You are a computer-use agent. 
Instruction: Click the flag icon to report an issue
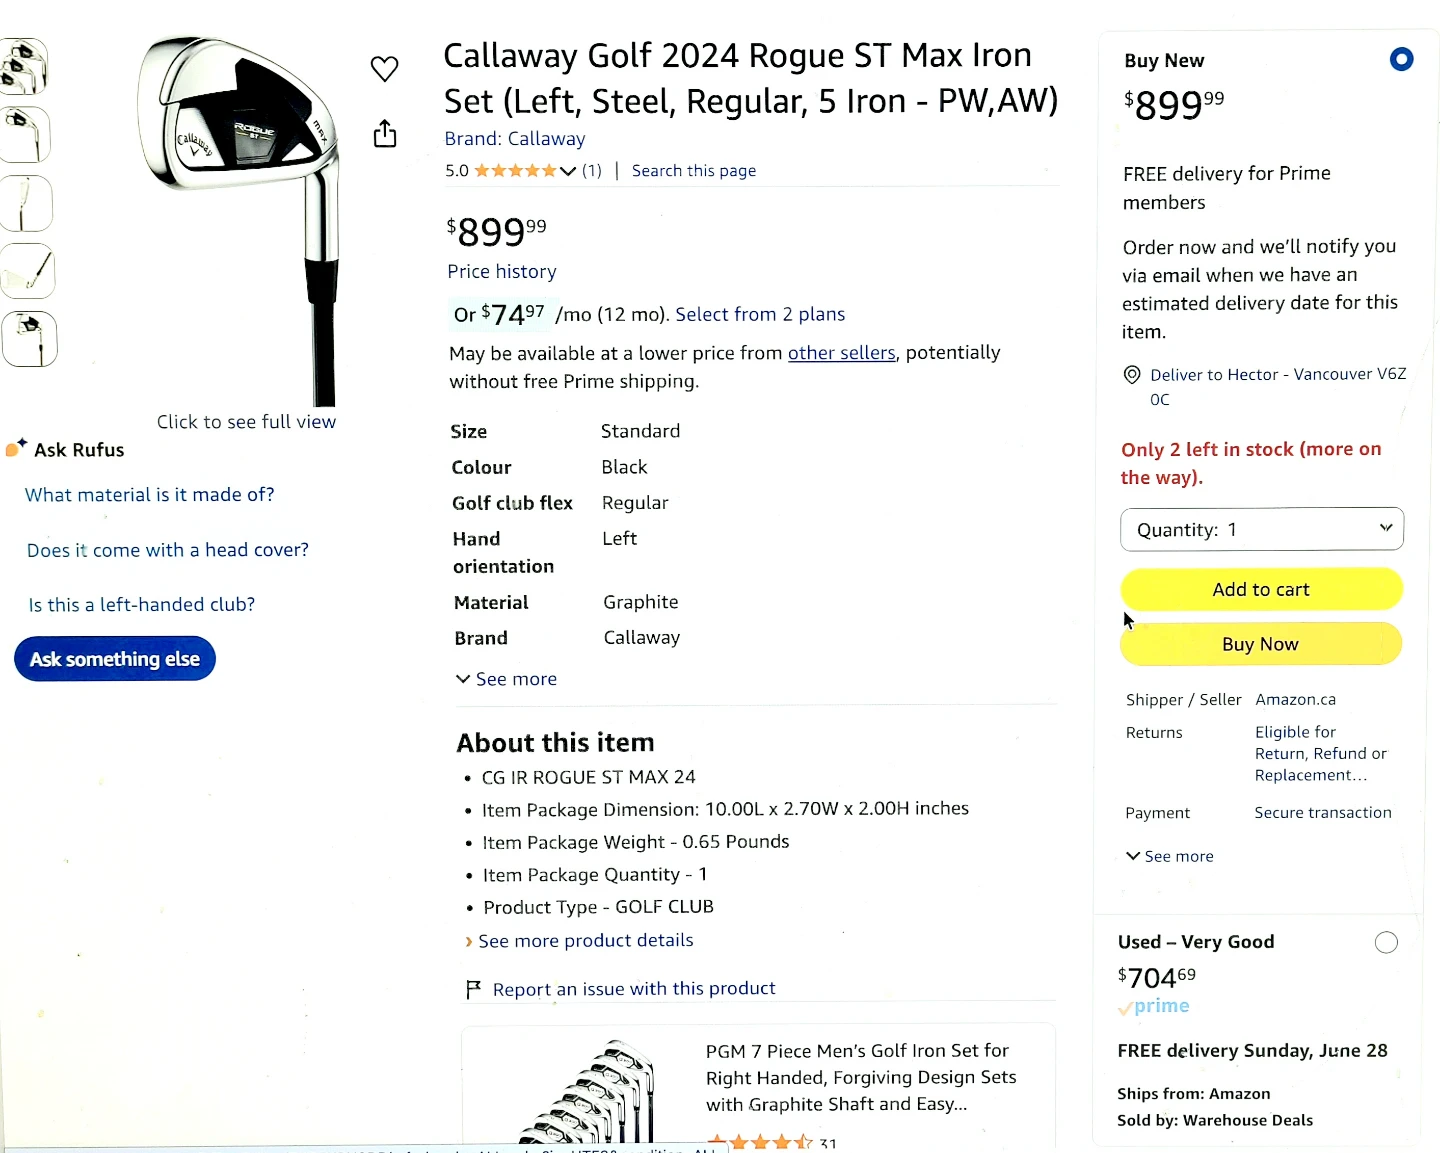(474, 989)
